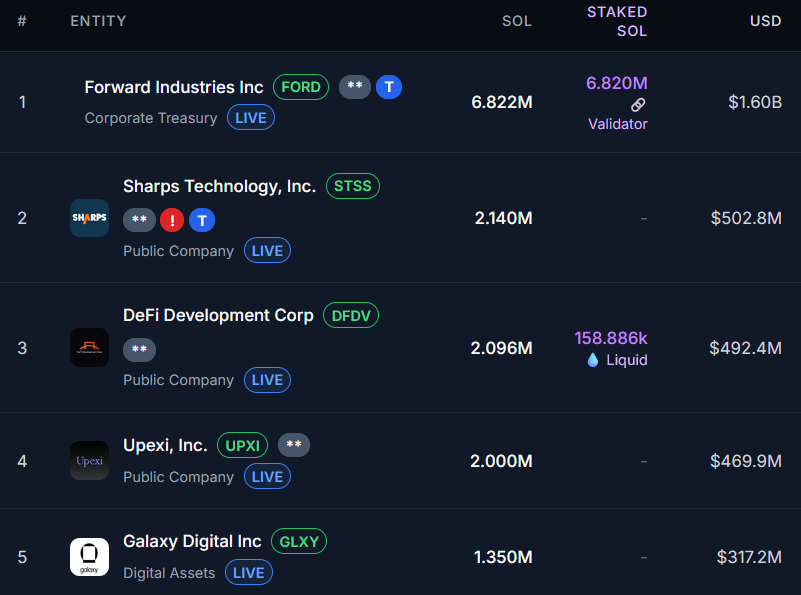Click the double-asterisk badge beside Upexi ticker

(x=294, y=445)
